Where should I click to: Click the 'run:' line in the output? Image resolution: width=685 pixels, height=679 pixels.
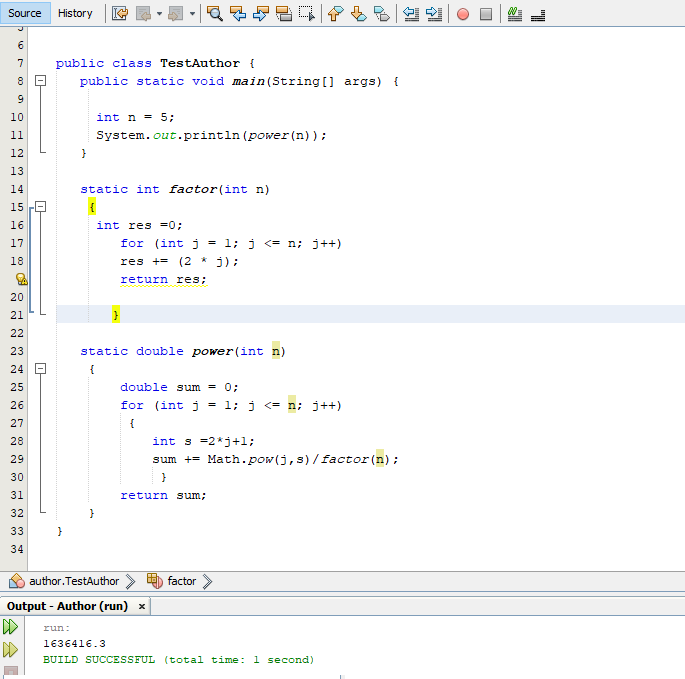pyautogui.click(x=57, y=628)
